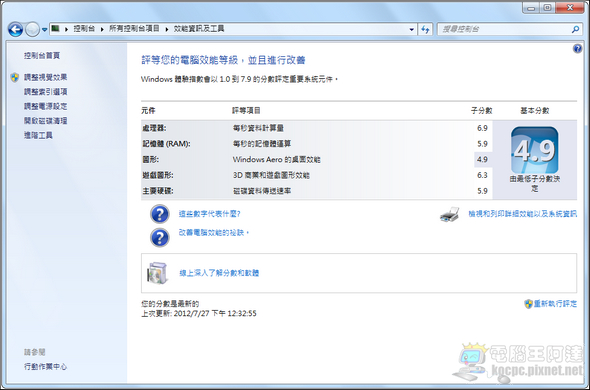Click the printer icon for detailed report
590x390 pixels.
point(449,214)
